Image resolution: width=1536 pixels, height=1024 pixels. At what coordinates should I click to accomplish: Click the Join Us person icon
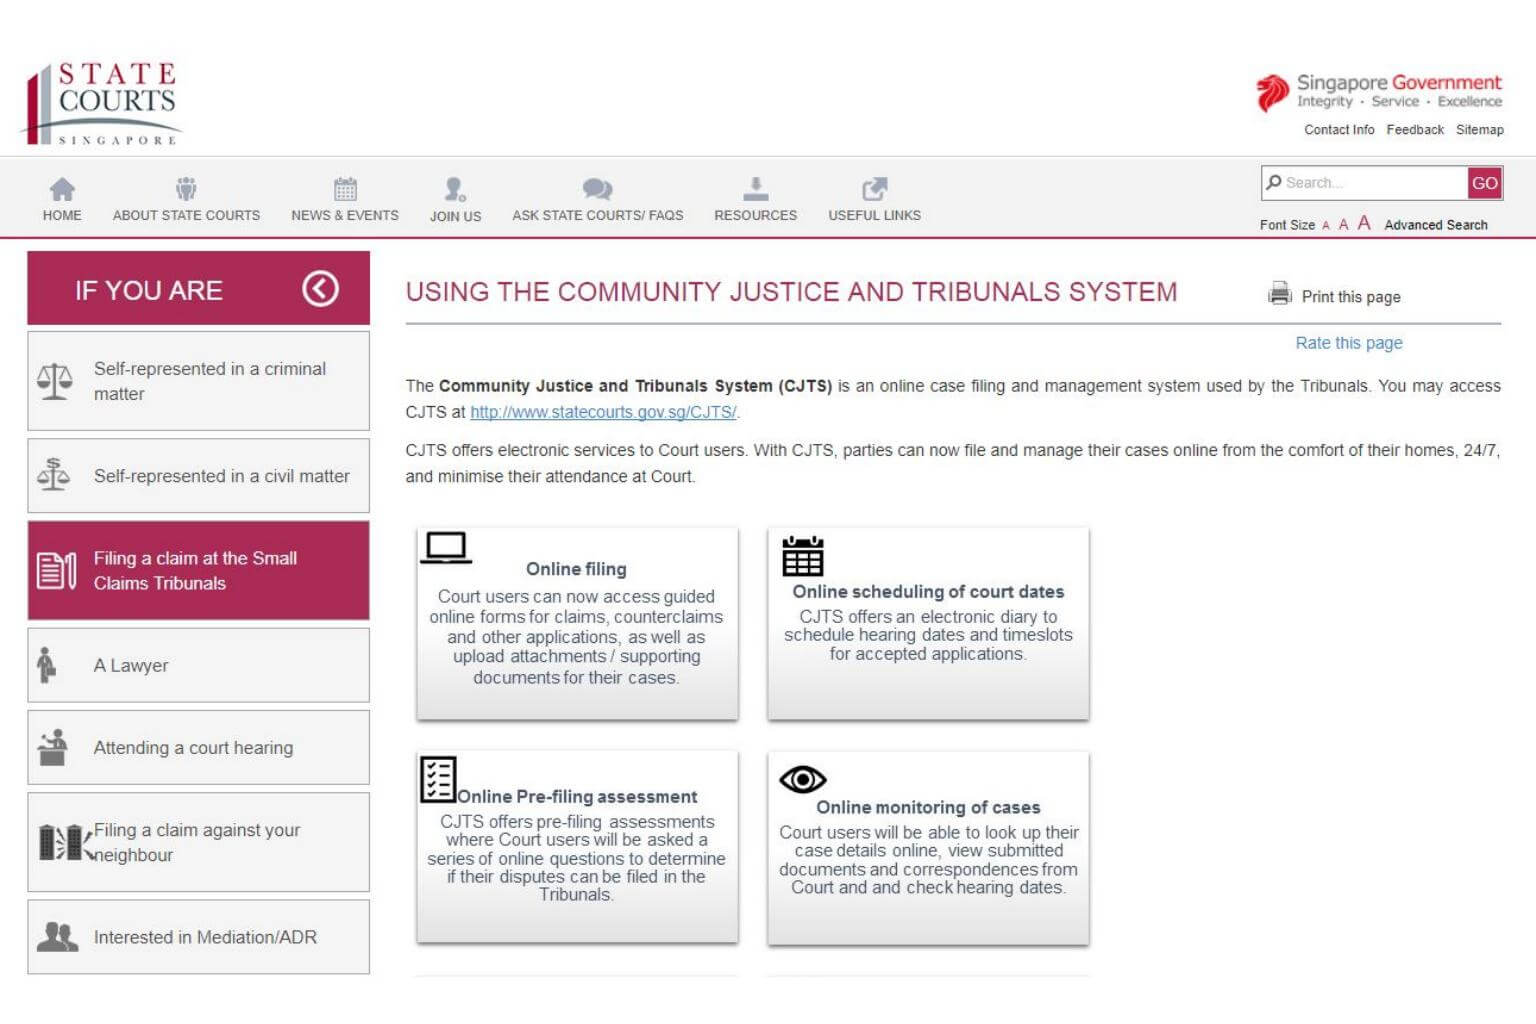click(x=455, y=189)
